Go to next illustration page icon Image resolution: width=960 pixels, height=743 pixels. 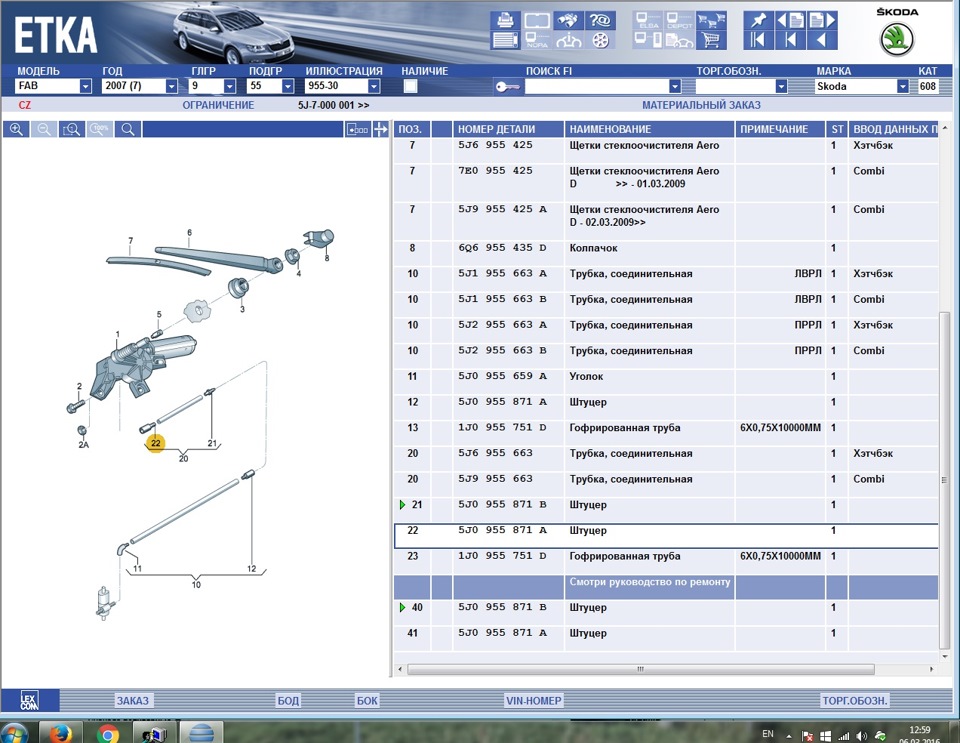822,20
